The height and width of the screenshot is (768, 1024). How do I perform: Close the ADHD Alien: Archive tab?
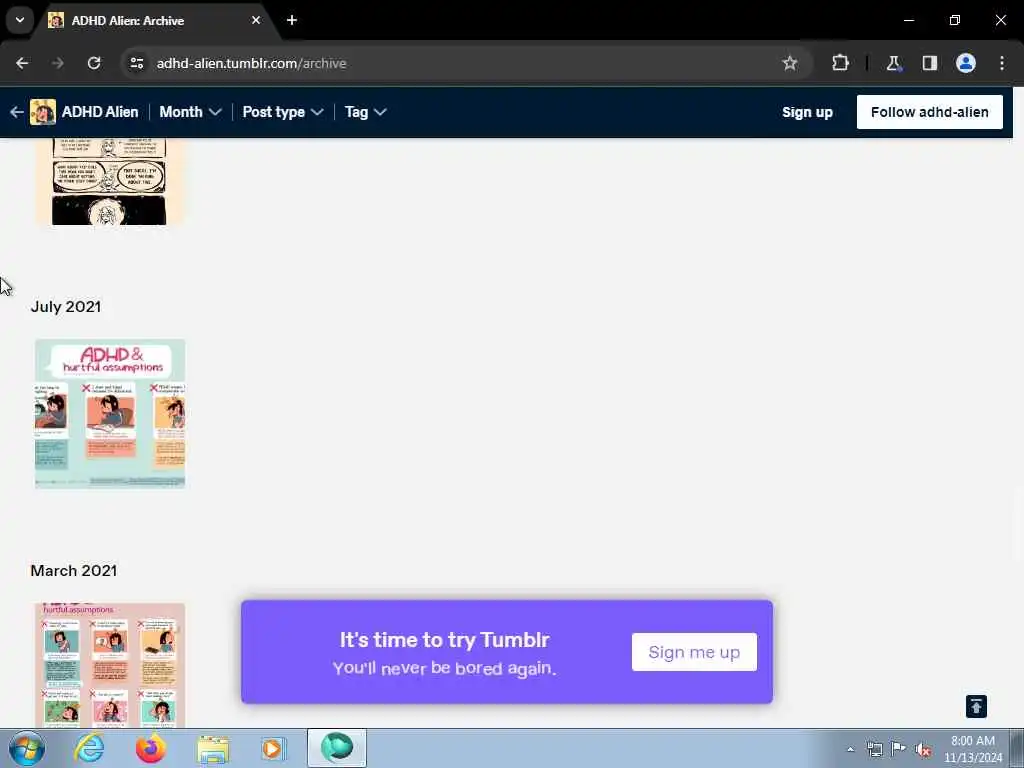[x=256, y=20]
